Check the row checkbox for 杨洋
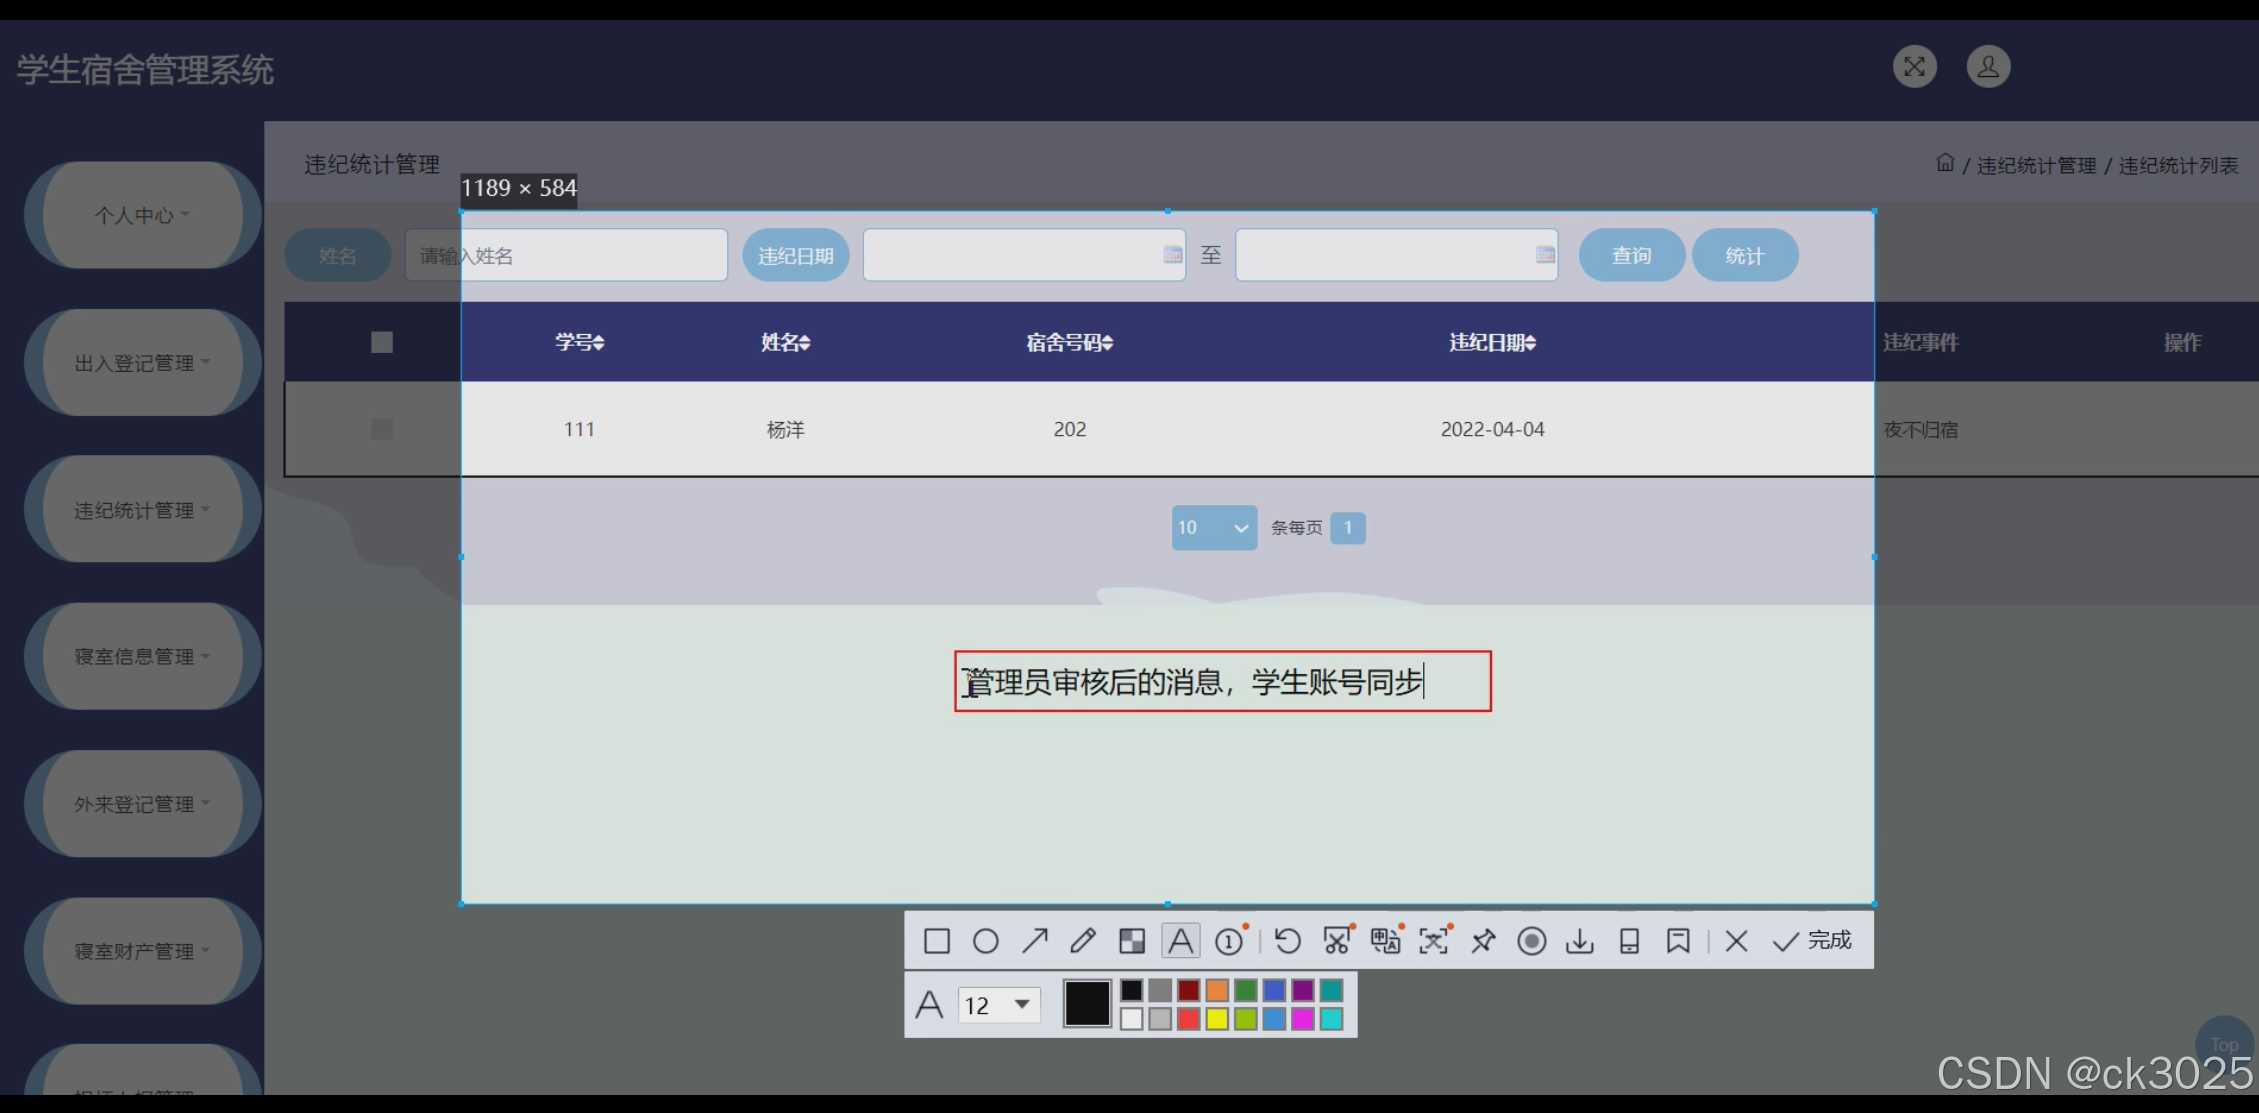This screenshot has height=1113, width=2259. click(x=382, y=429)
